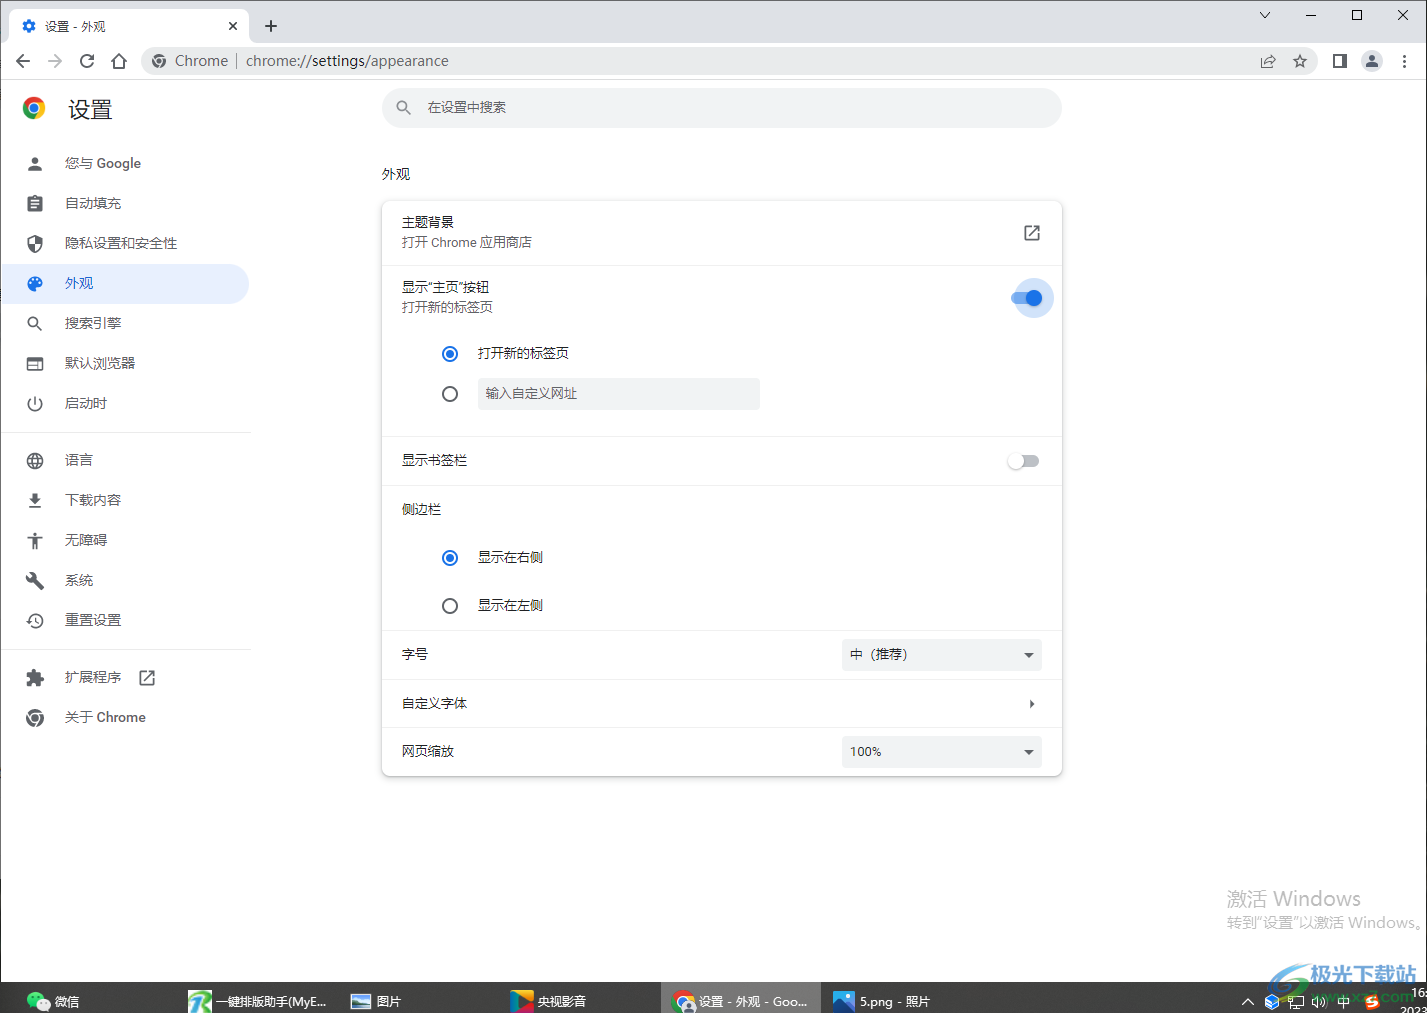
Task: Open 一键排版助手 taskbar item
Action: pyautogui.click(x=258, y=1000)
